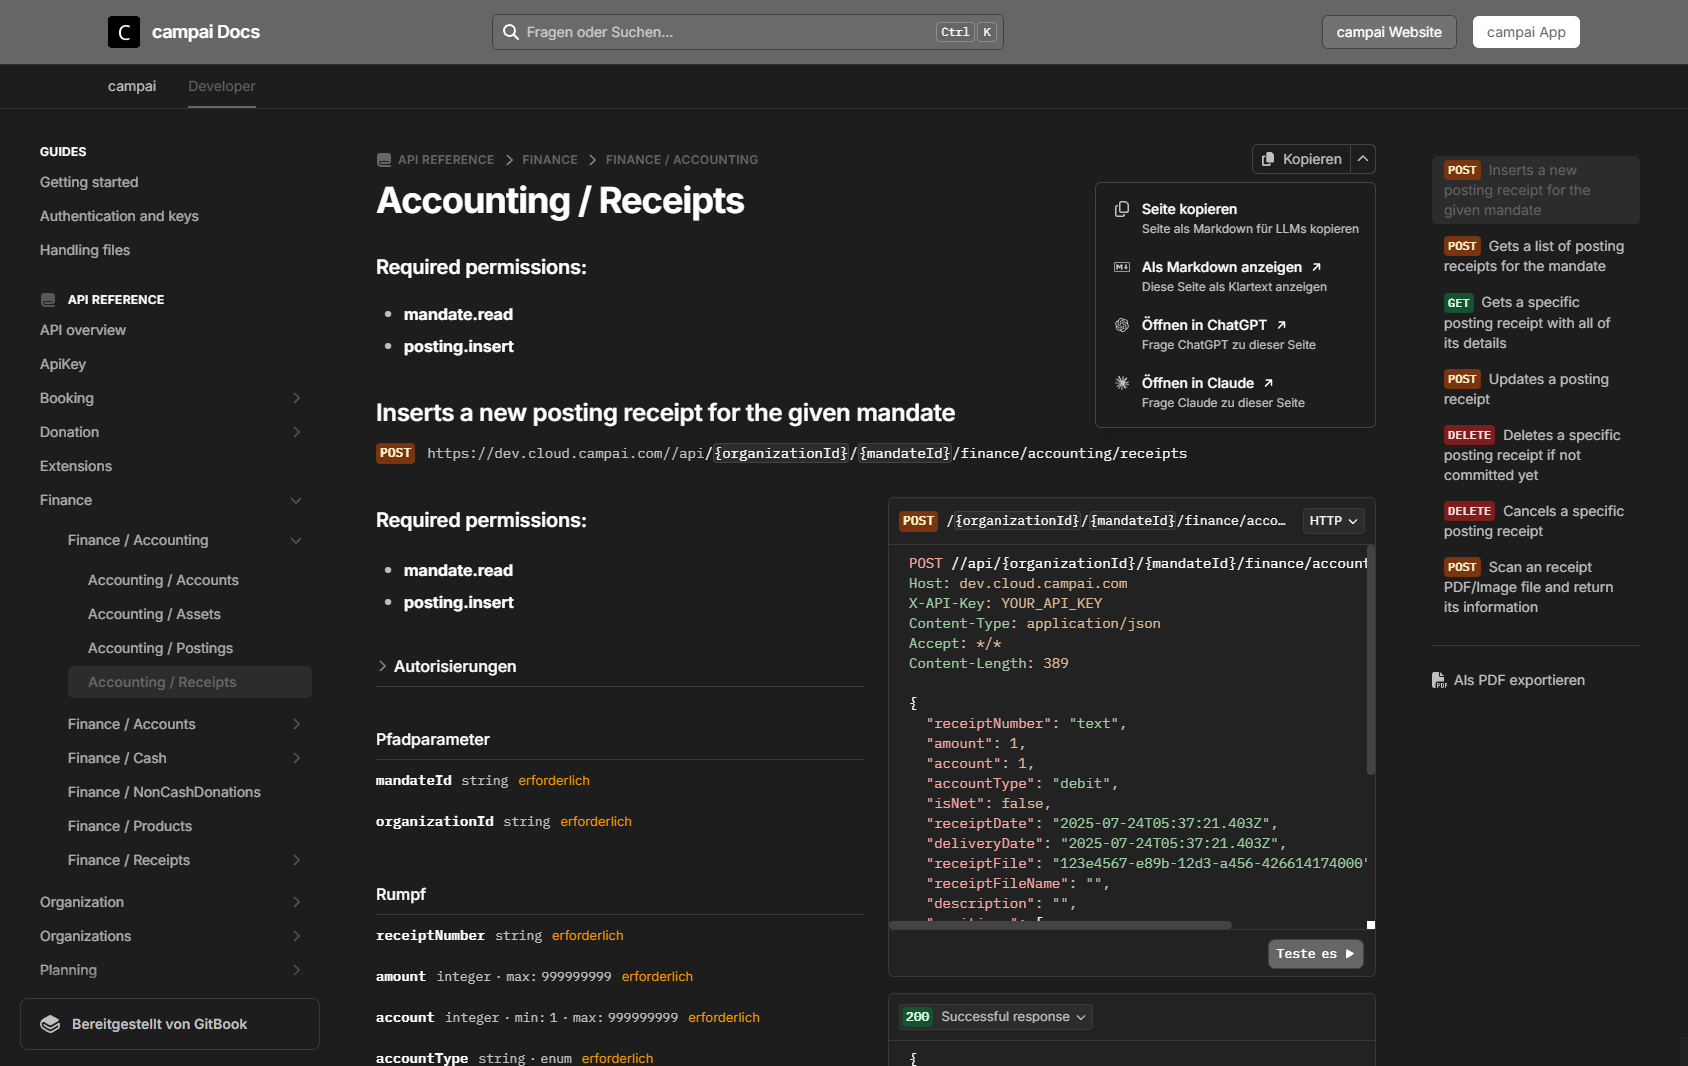This screenshot has width=1688, height=1066.
Task: Expand the Planning sidebar section
Action: click(x=296, y=970)
